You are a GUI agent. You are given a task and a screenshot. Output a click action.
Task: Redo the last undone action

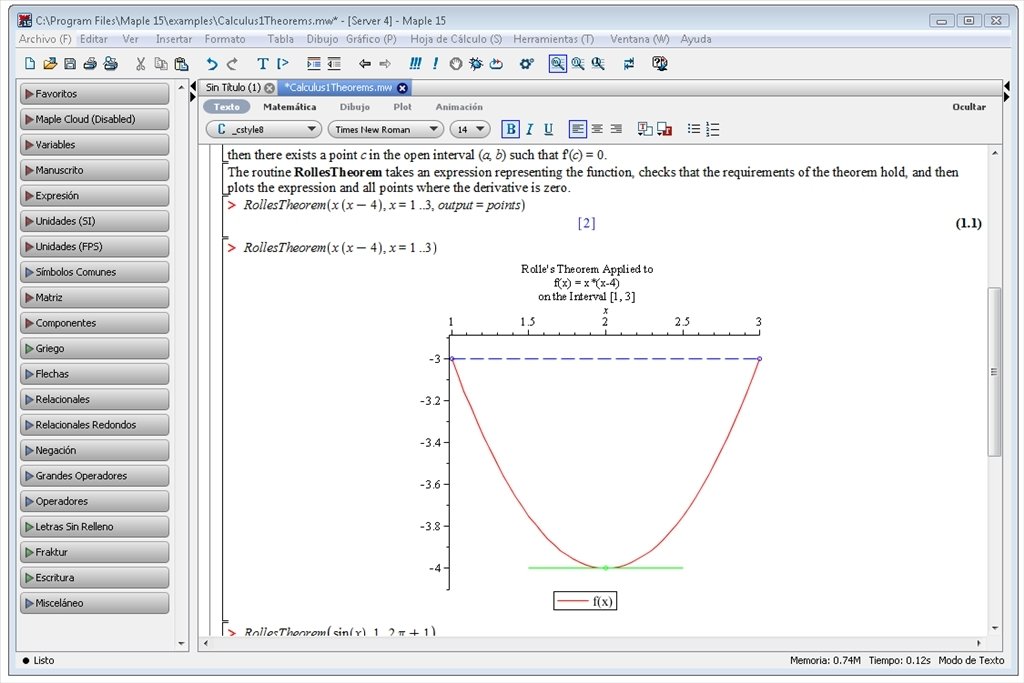[232, 63]
